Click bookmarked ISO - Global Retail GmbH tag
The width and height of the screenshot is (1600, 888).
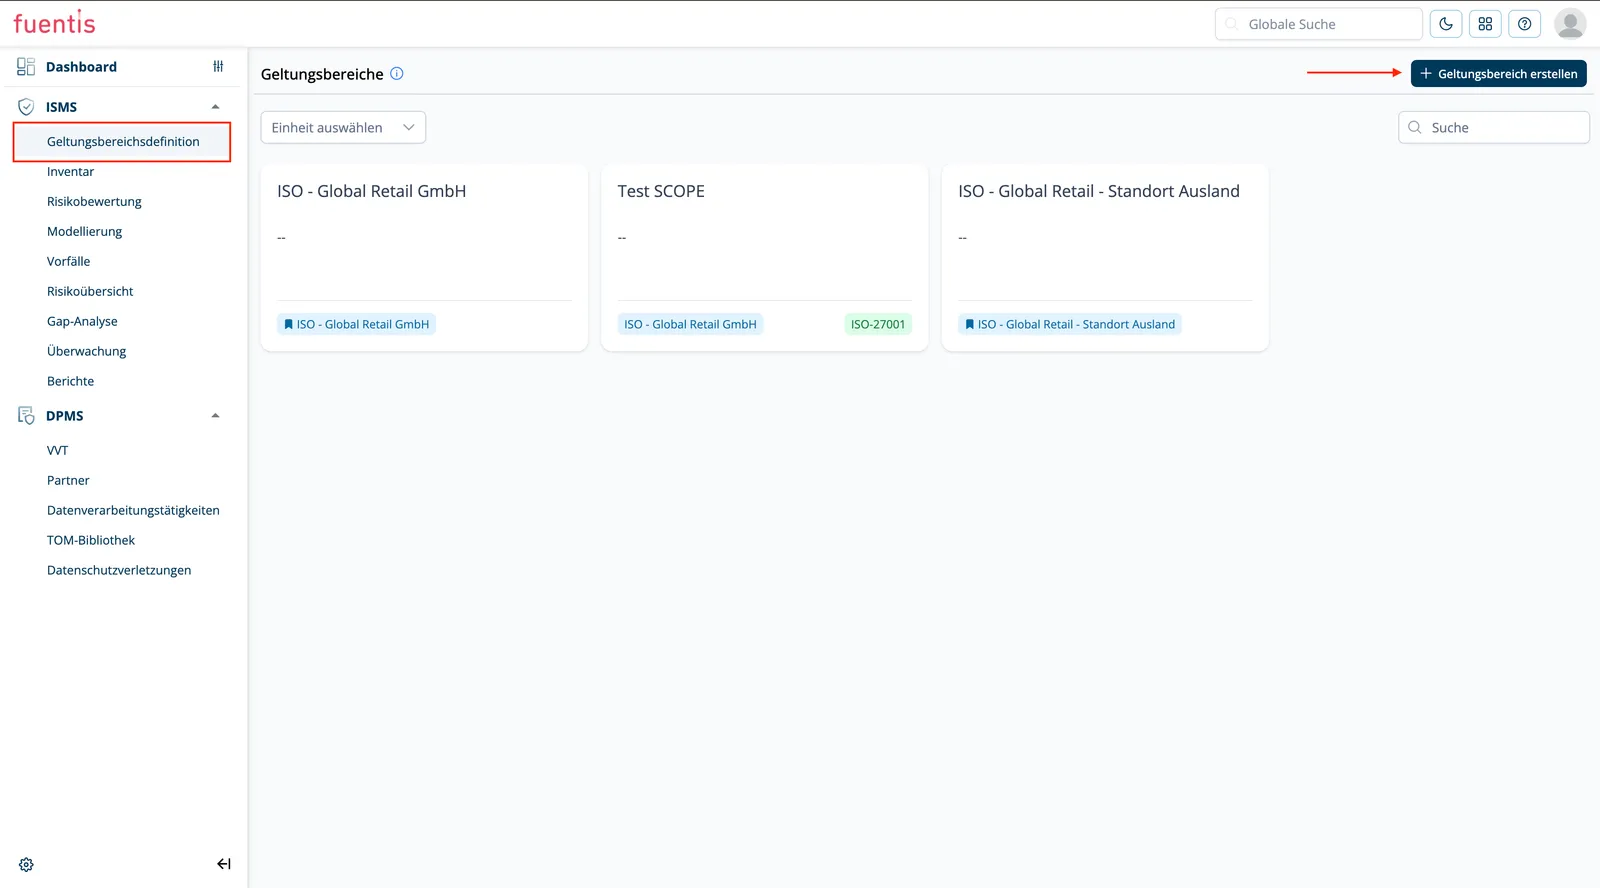click(x=356, y=324)
